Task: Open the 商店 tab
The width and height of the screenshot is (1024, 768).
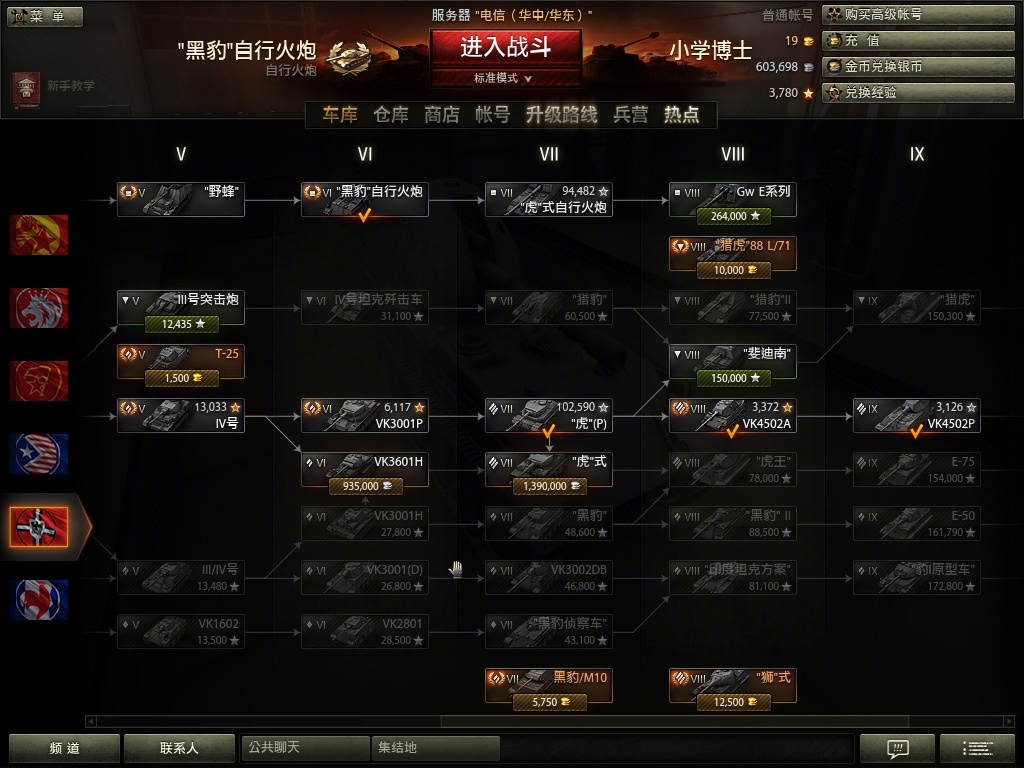Action: point(441,115)
